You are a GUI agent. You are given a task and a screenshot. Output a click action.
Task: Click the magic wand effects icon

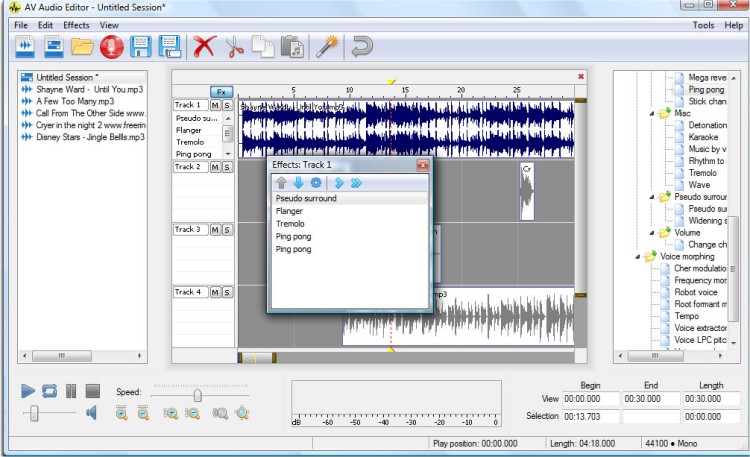[326, 46]
